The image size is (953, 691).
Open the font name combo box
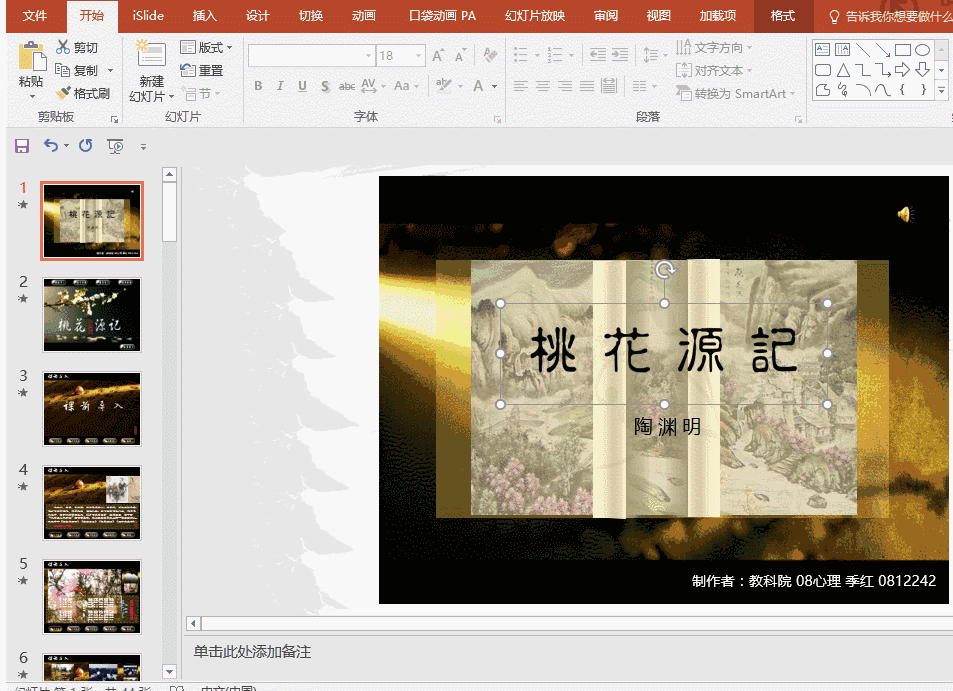pyautogui.click(x=311, y=56)
